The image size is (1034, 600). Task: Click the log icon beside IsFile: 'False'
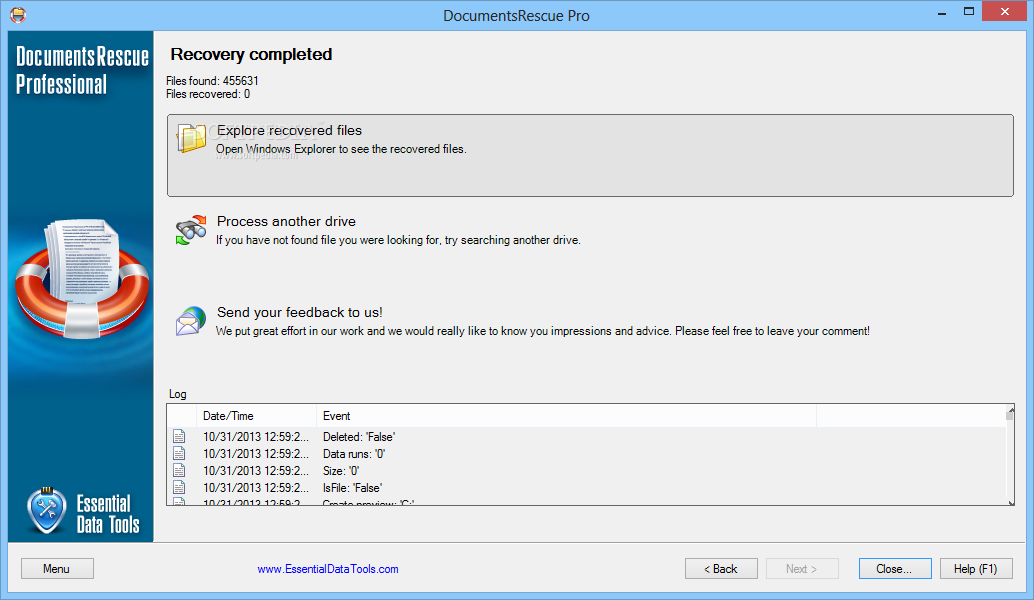pos(179,488)
